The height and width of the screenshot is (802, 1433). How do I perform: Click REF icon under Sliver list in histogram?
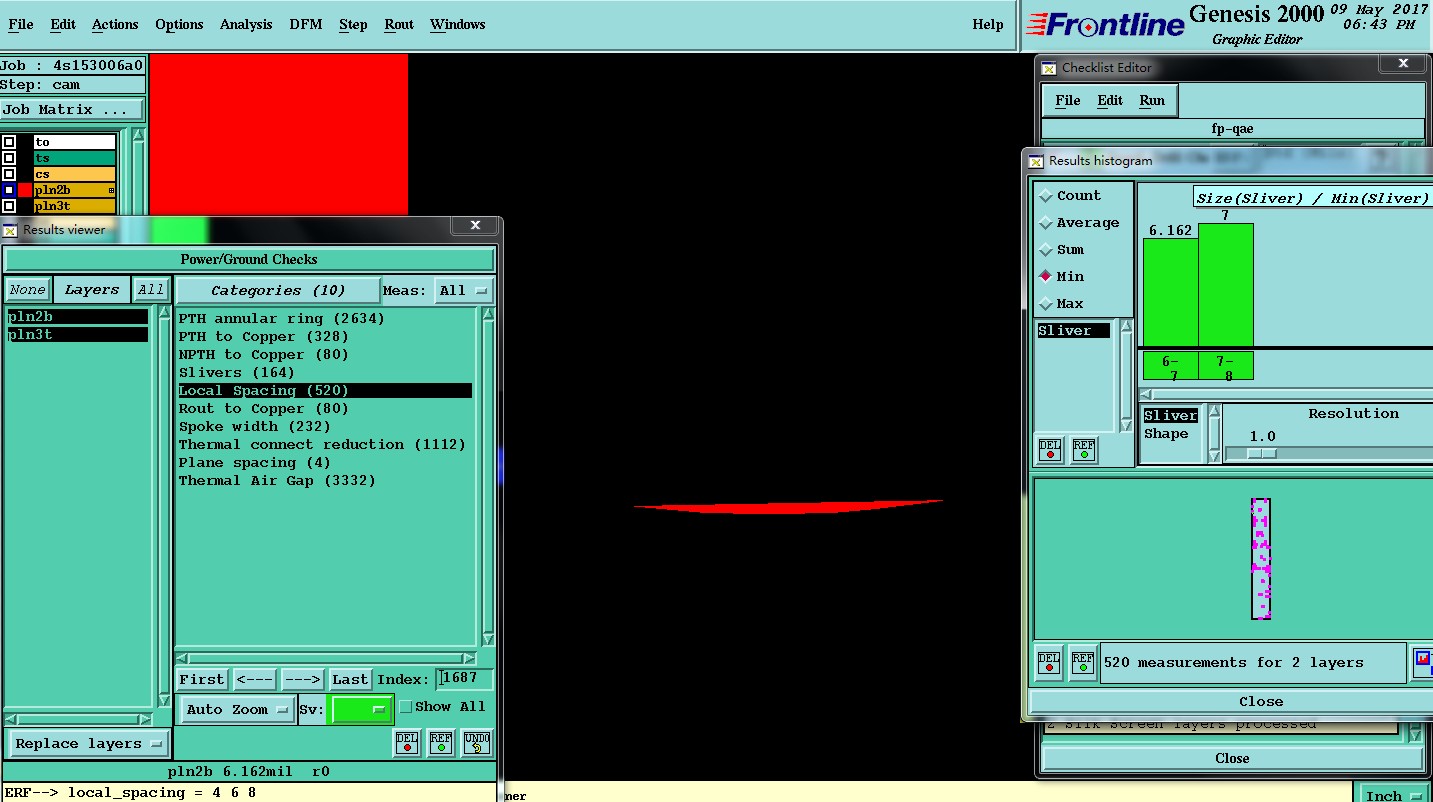click(x=1083, y=450)
